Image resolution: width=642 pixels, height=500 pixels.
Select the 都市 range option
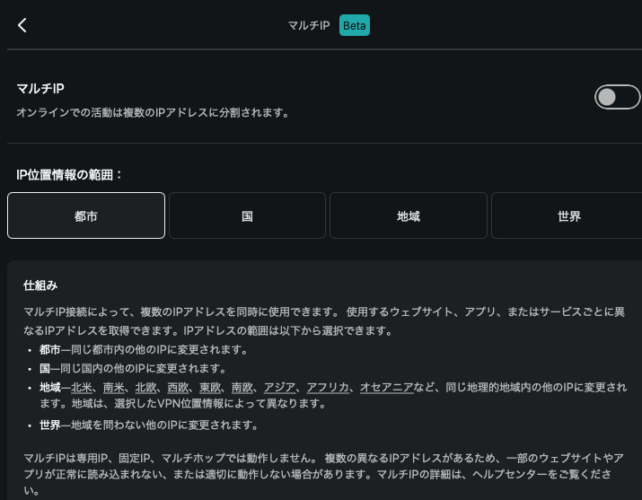pyautogui.click(x=86, y=215)
